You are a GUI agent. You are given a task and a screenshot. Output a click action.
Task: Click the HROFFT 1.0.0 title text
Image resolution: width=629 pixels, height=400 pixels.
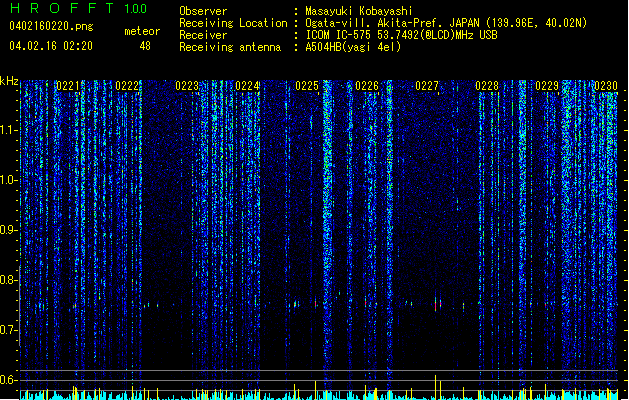pyautogui.click(x=79, y=8)
